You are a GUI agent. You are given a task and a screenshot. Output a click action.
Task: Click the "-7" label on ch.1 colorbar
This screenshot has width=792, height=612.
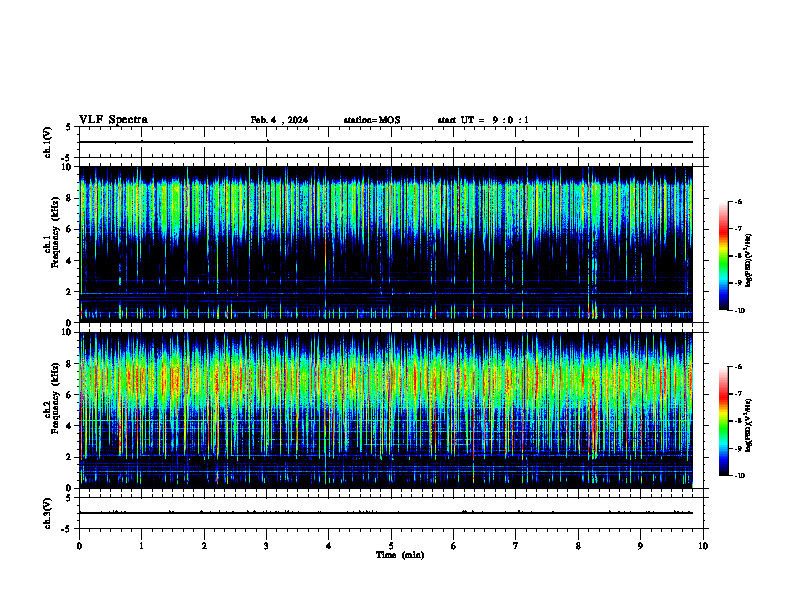tap(738, 229)
